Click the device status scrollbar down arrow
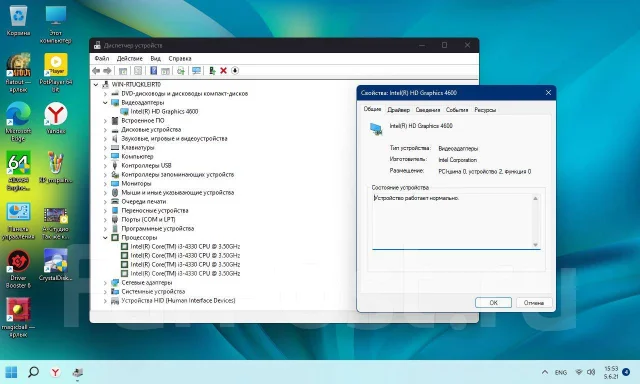 click(x=536, y=244)
